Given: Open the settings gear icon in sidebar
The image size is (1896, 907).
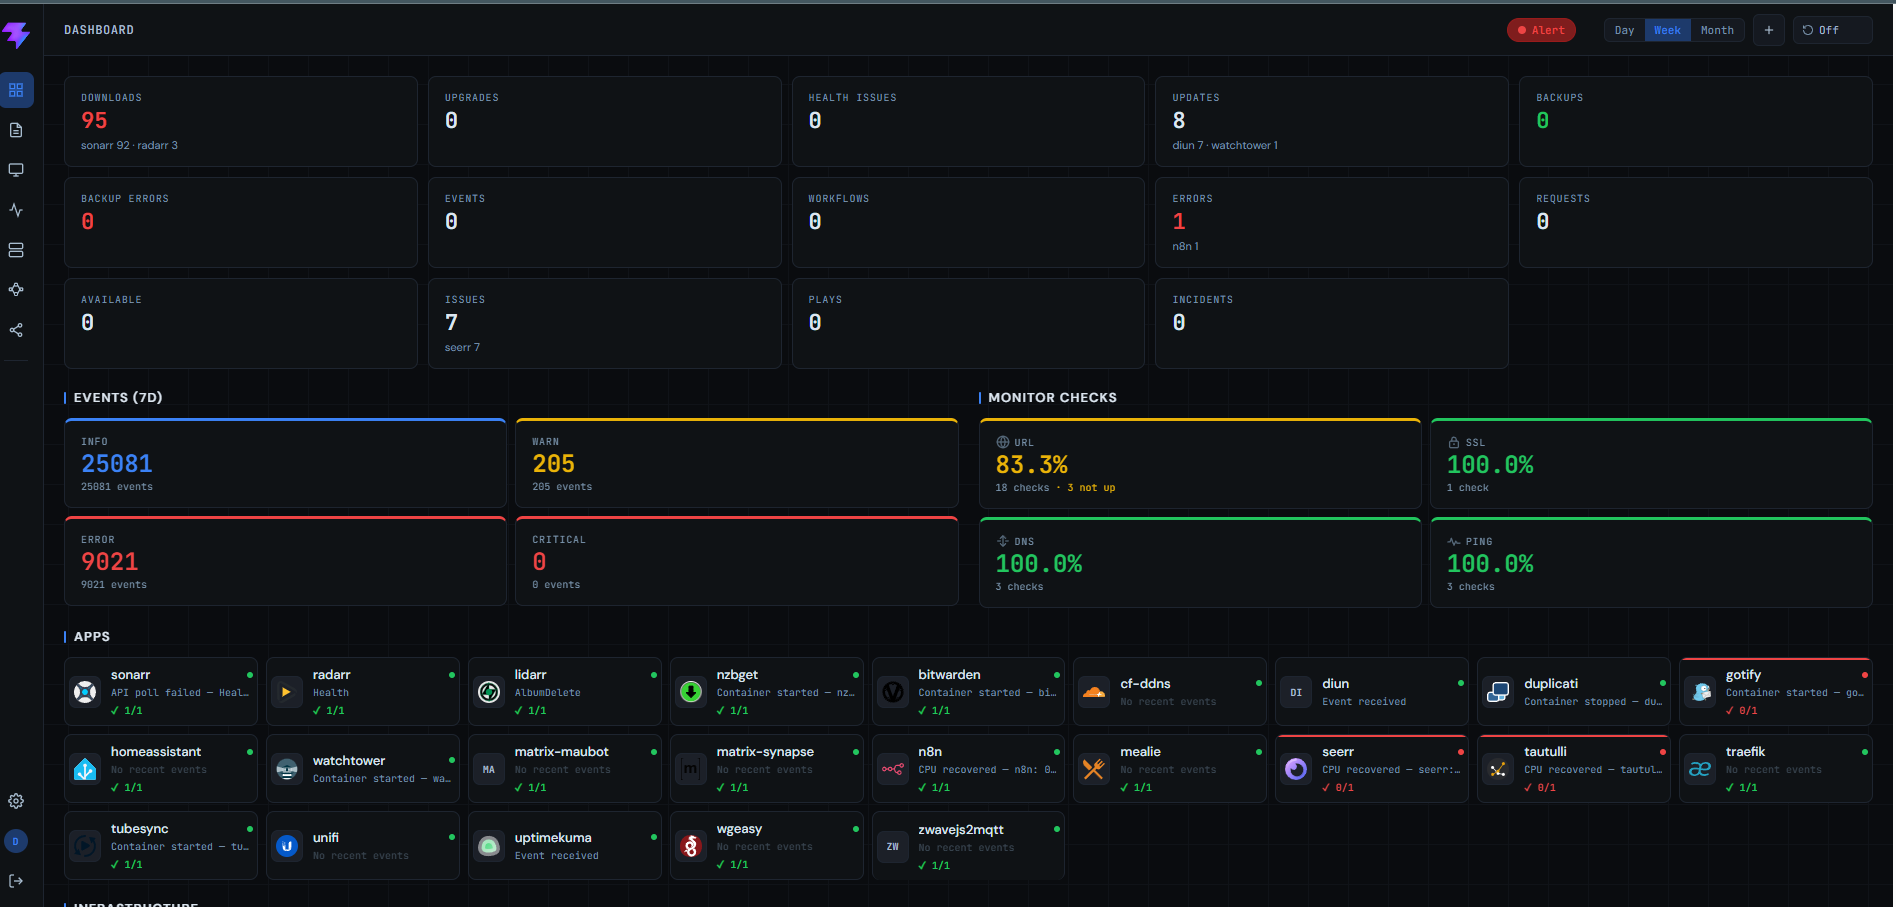Looking at the screenshot, I should coord(16,801).
